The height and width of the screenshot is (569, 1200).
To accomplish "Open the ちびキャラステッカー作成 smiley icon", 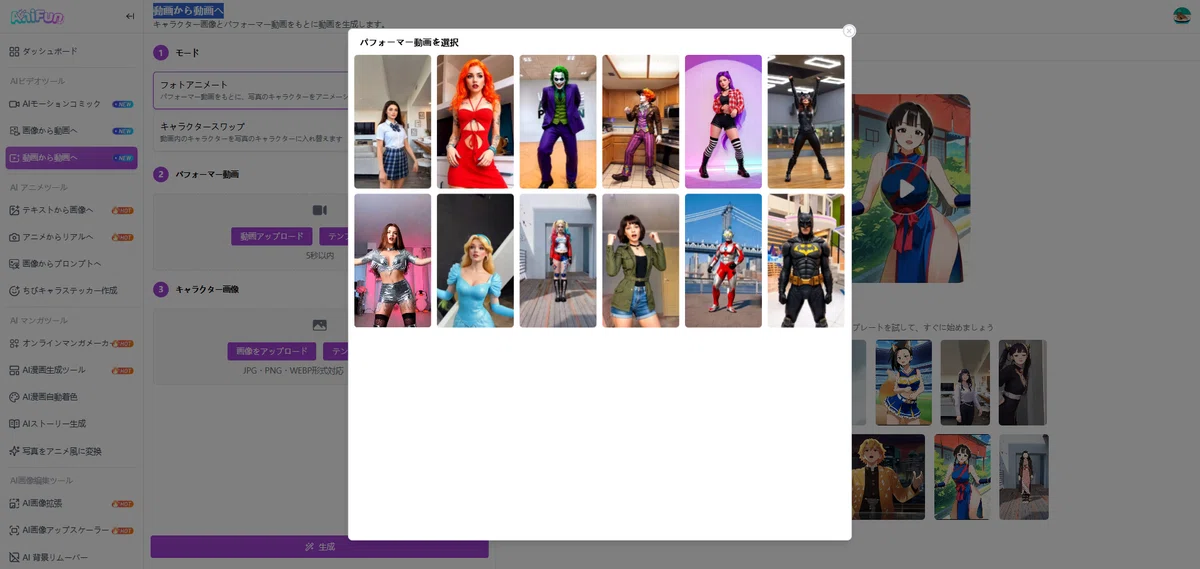I will pyautogui.click(x=14, y=290).
